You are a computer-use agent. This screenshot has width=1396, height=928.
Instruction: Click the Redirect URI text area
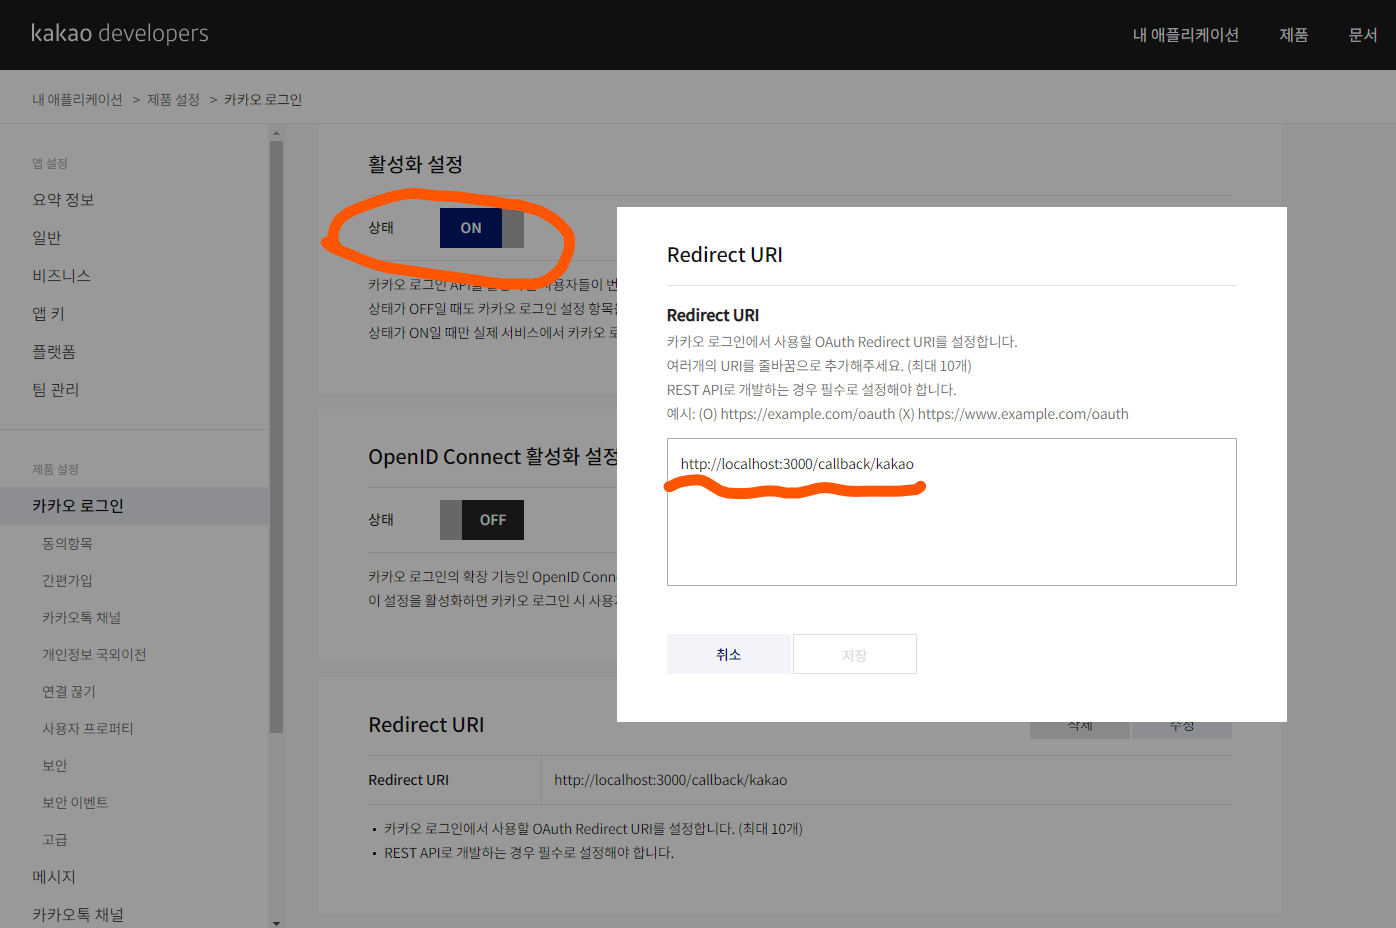[952, 512]
